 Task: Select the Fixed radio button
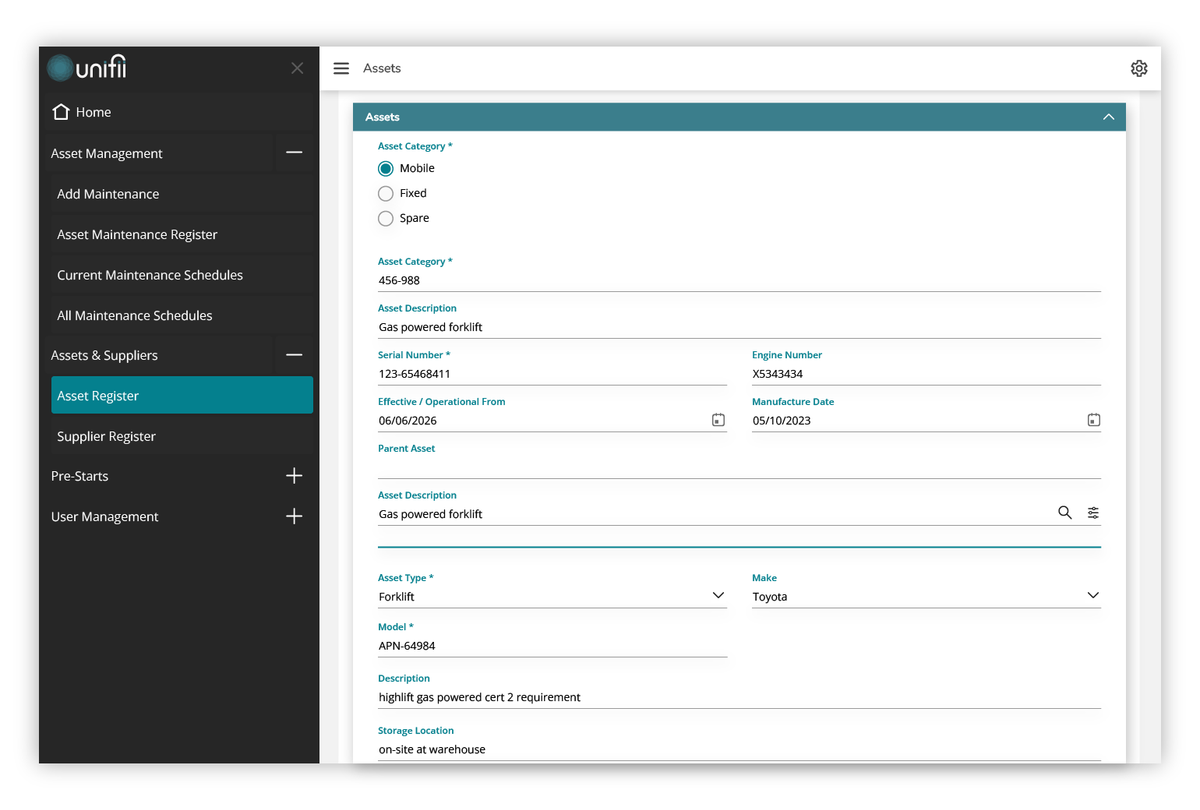386,194
